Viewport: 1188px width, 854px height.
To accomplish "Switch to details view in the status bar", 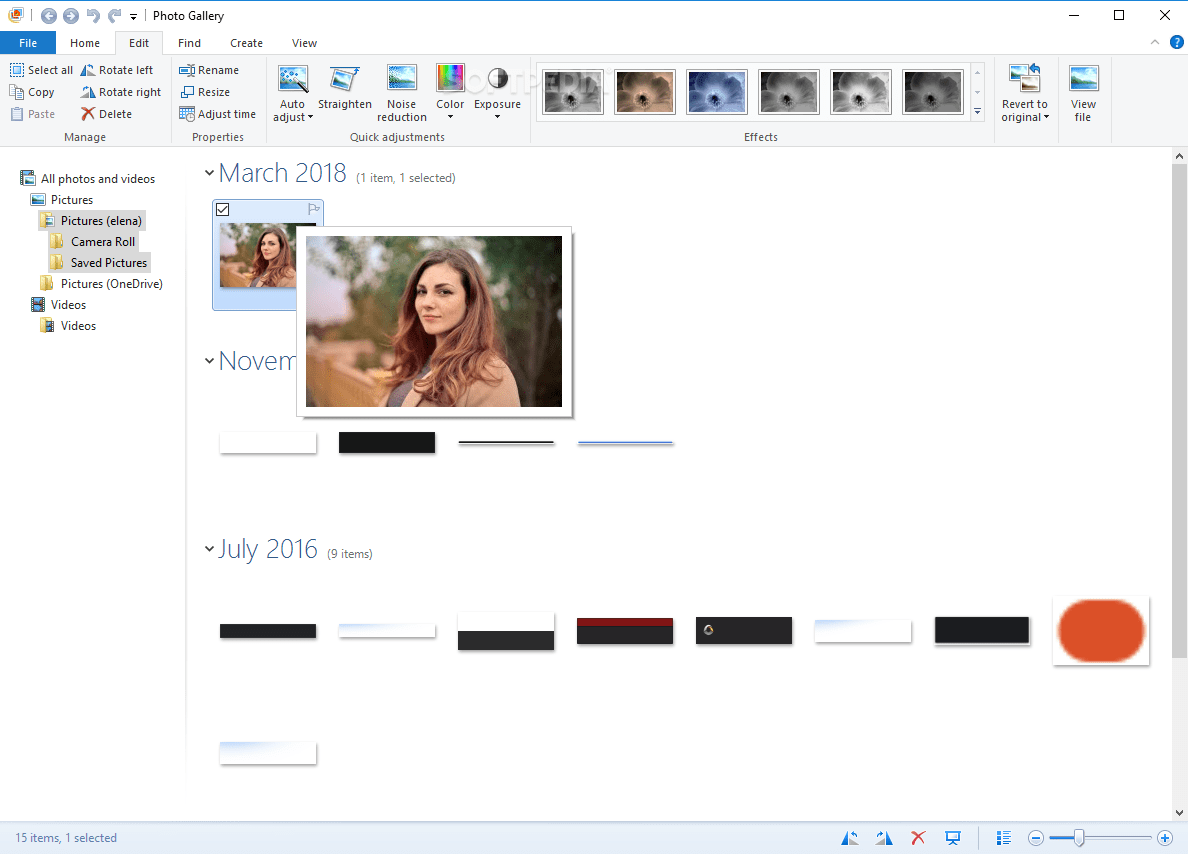I will click(1003, 837).
